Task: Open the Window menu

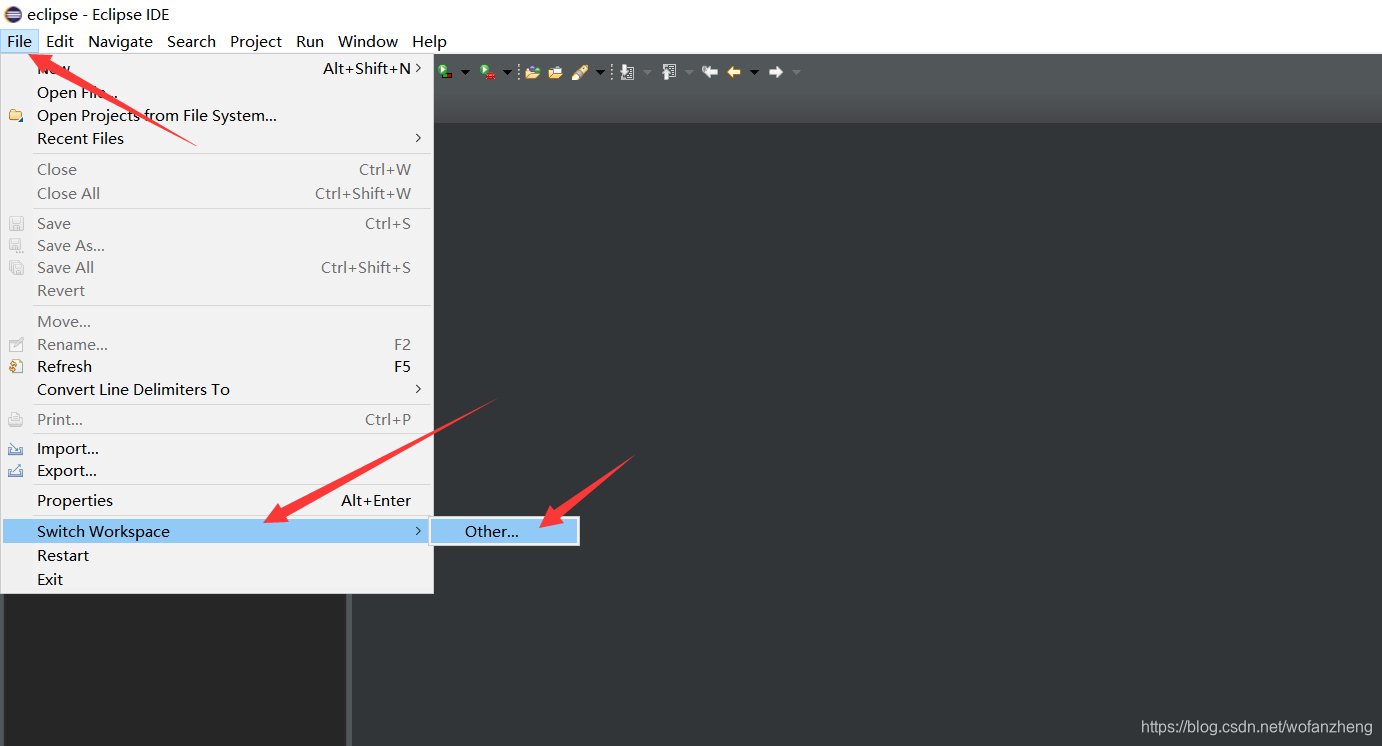Action: [368, 41]
